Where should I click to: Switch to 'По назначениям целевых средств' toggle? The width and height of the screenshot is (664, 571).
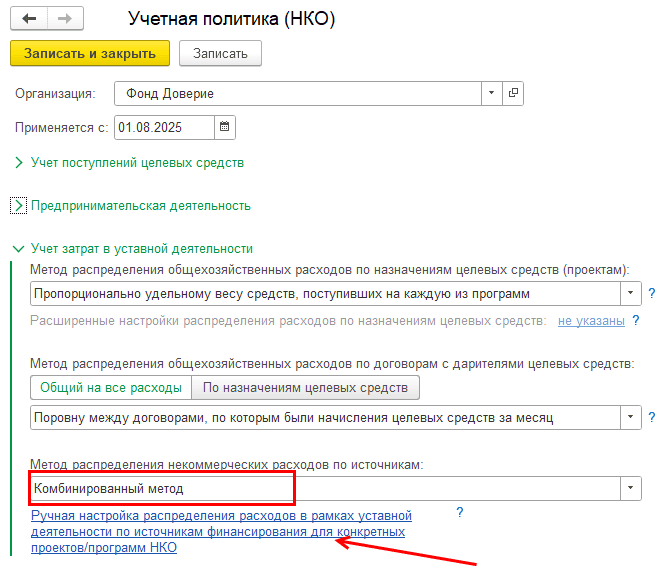(306, 387)
